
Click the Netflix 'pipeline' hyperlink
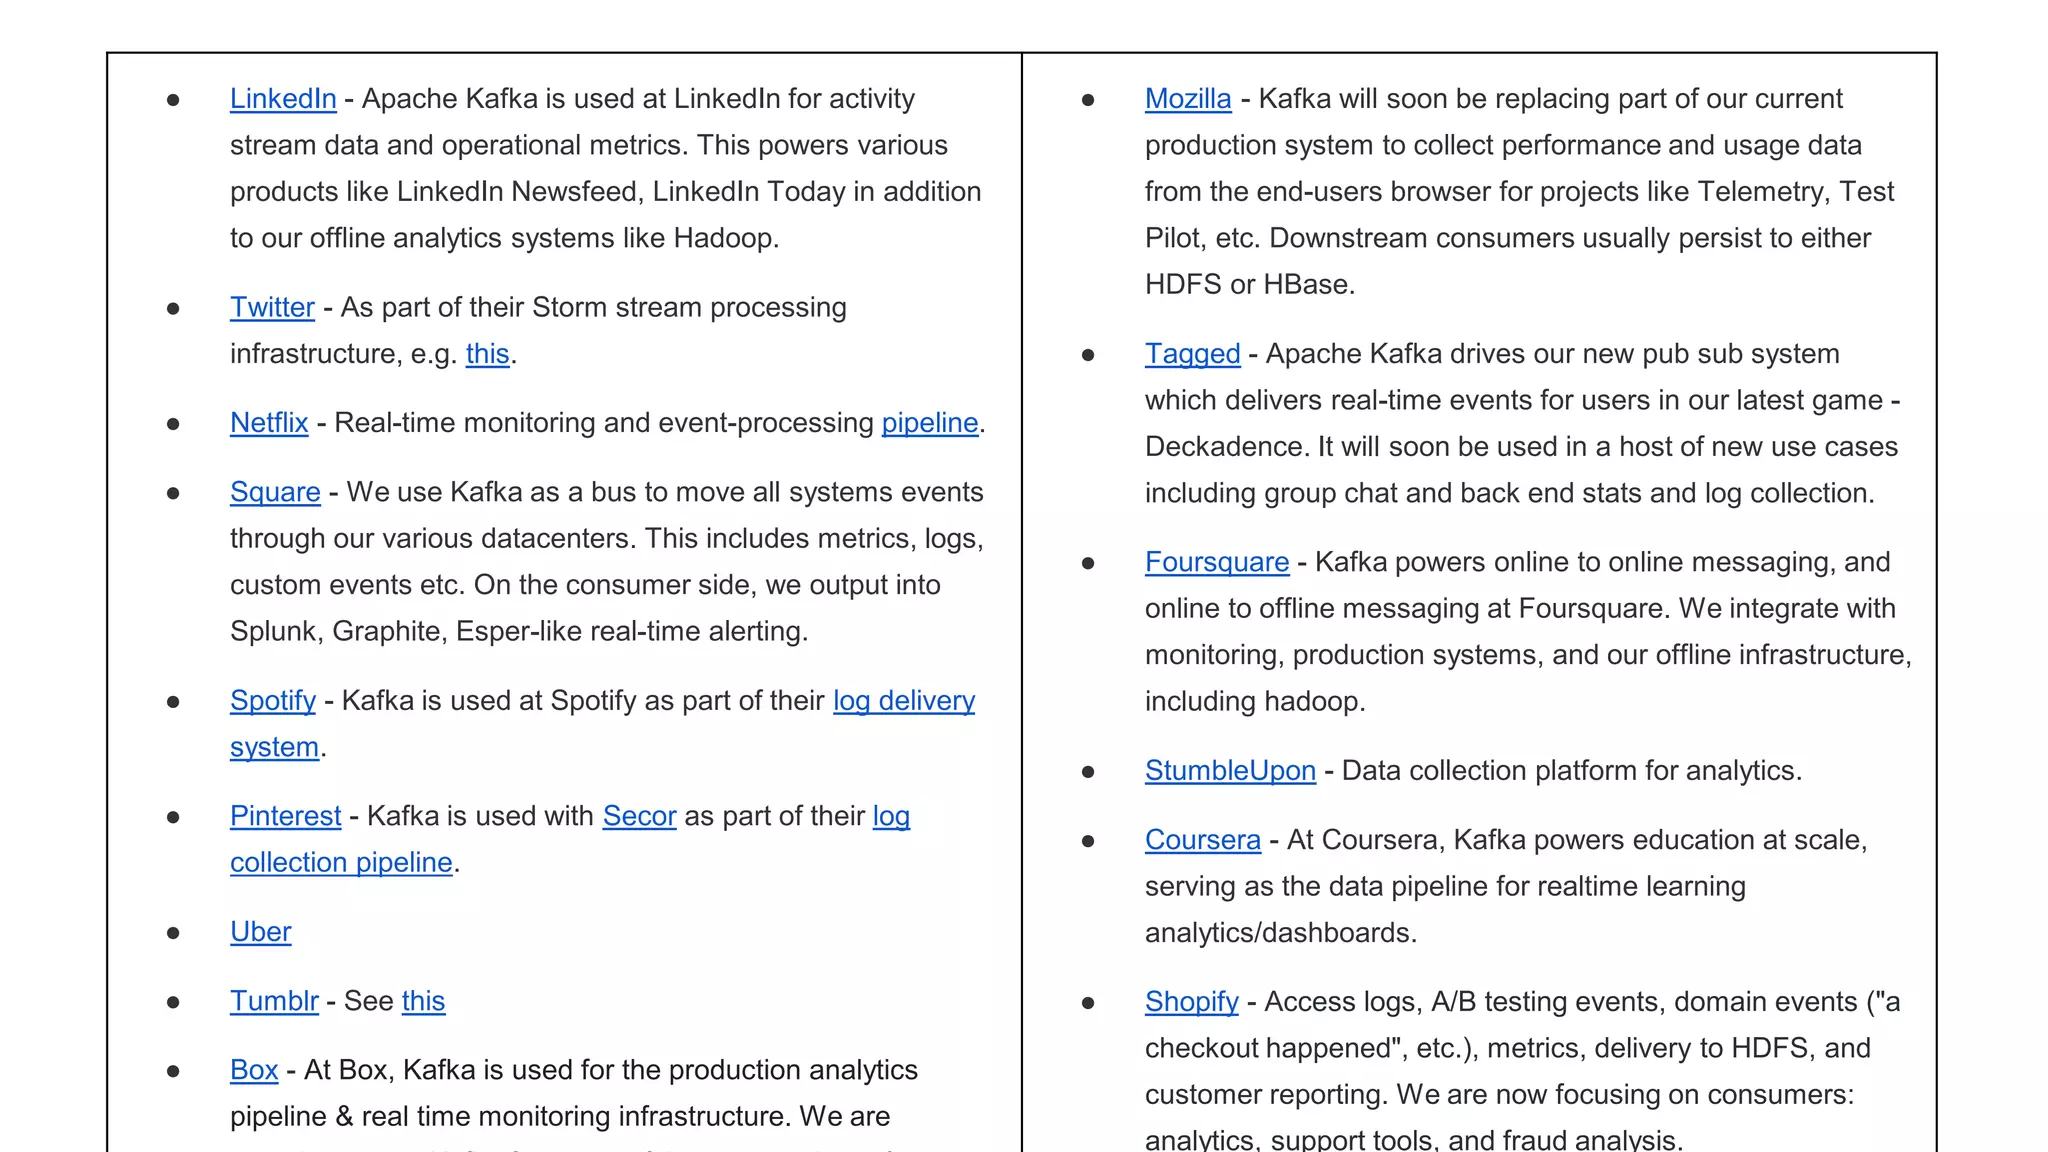point(929,423)
